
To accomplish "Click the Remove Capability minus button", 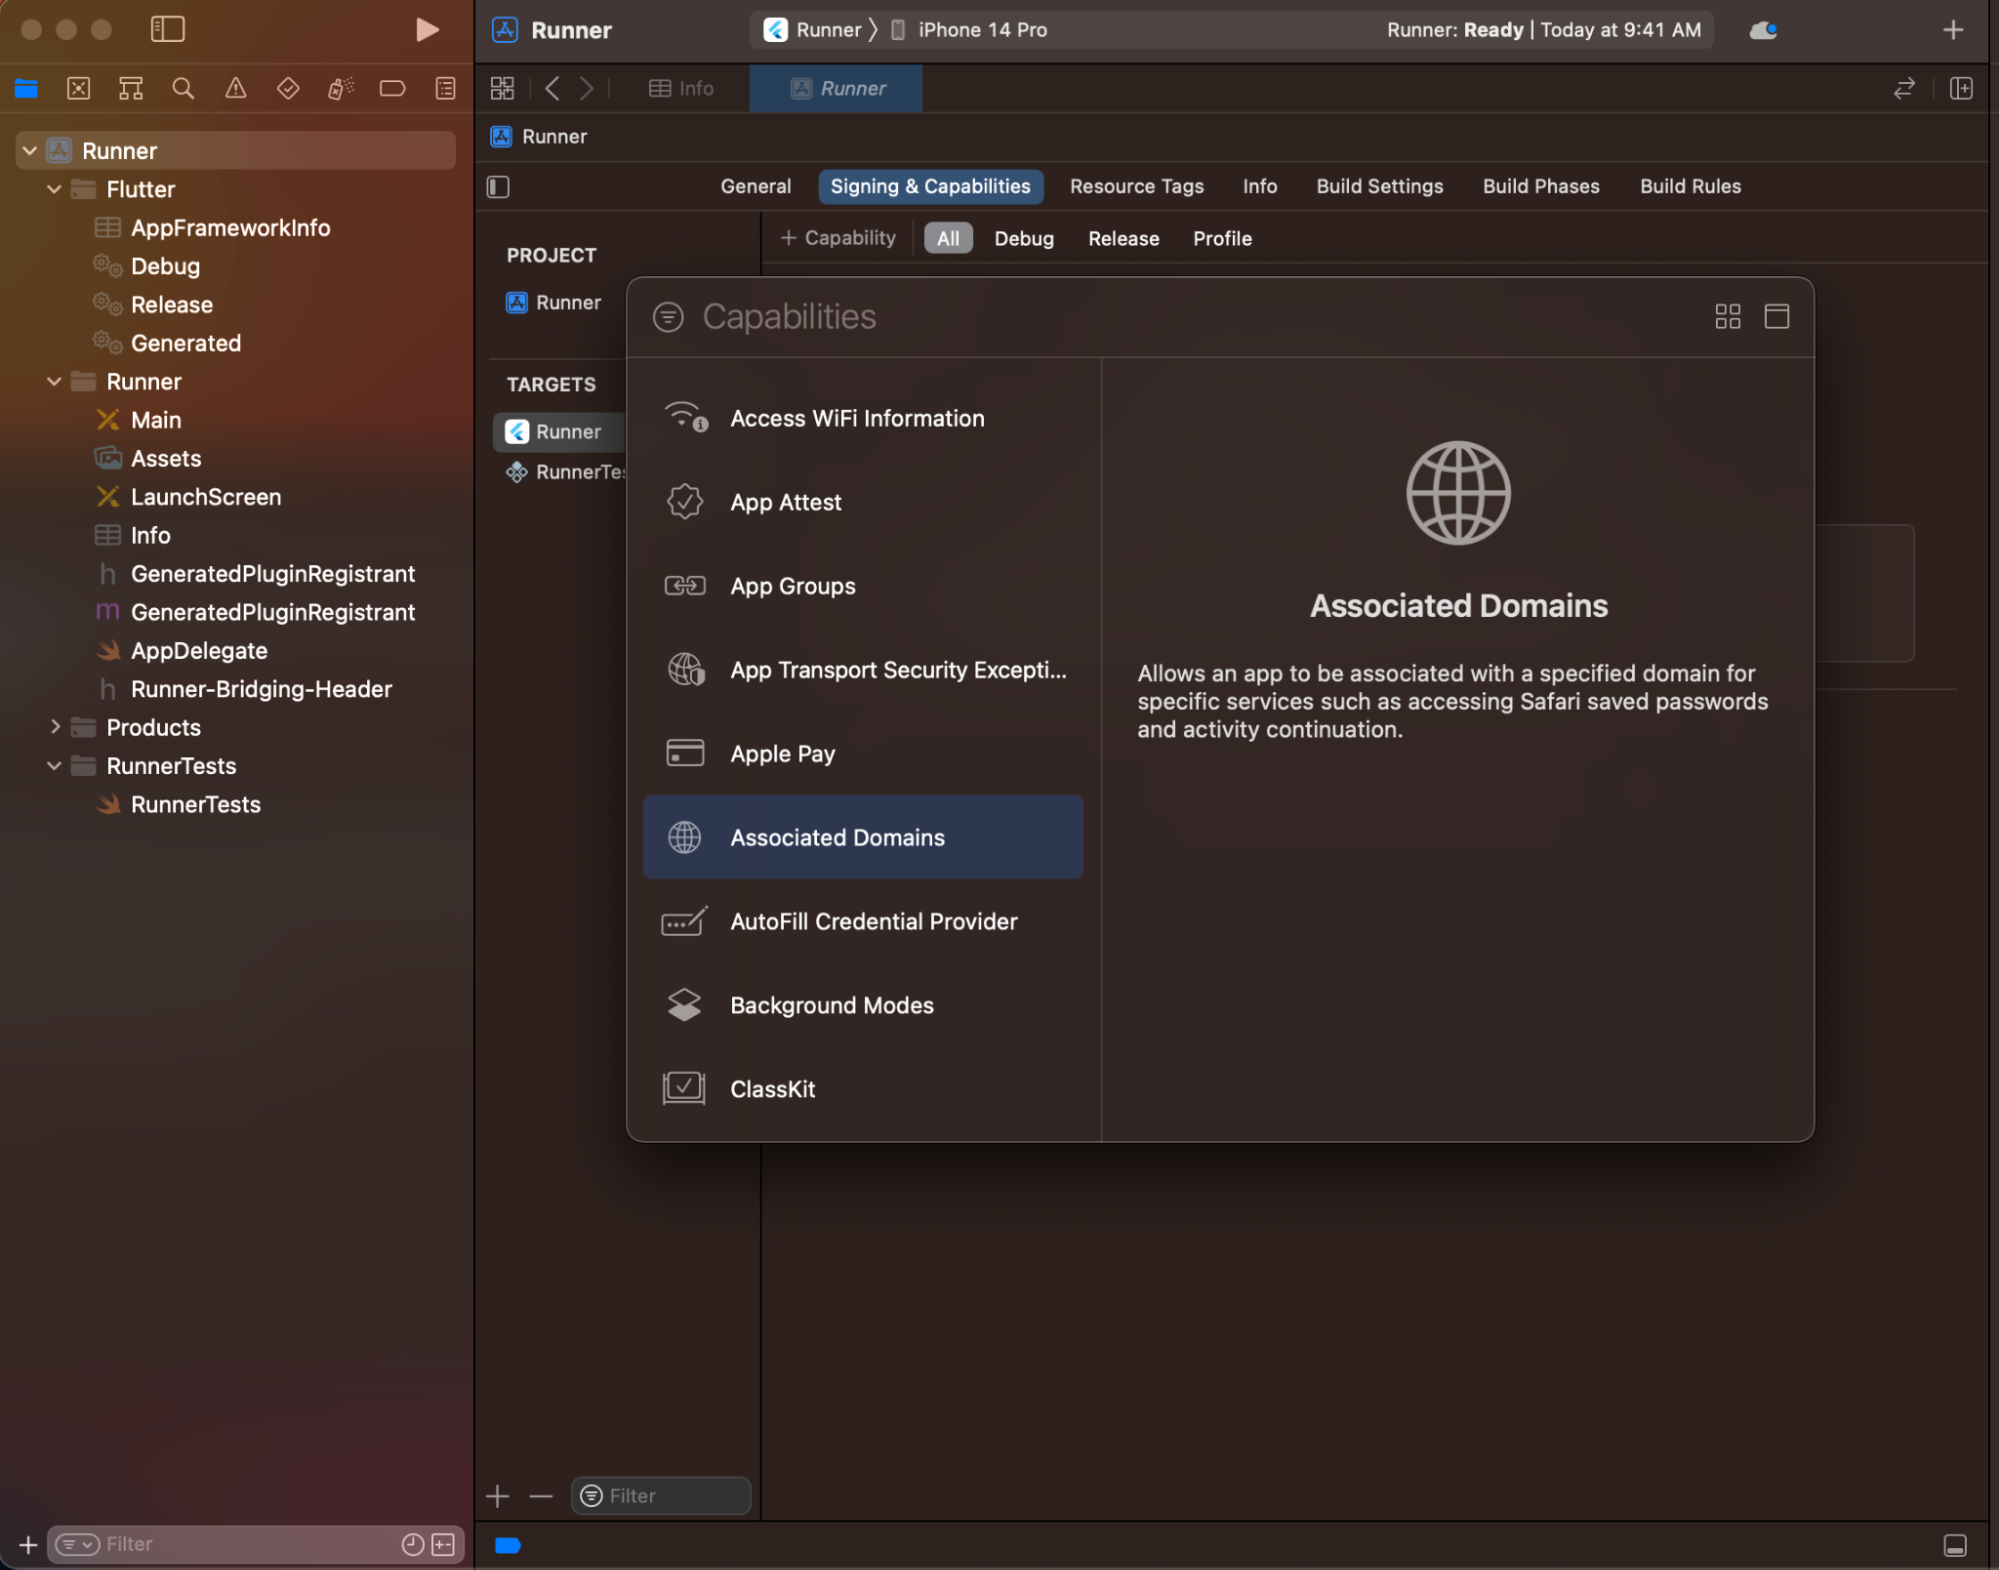I will (x=544, y=1494).
